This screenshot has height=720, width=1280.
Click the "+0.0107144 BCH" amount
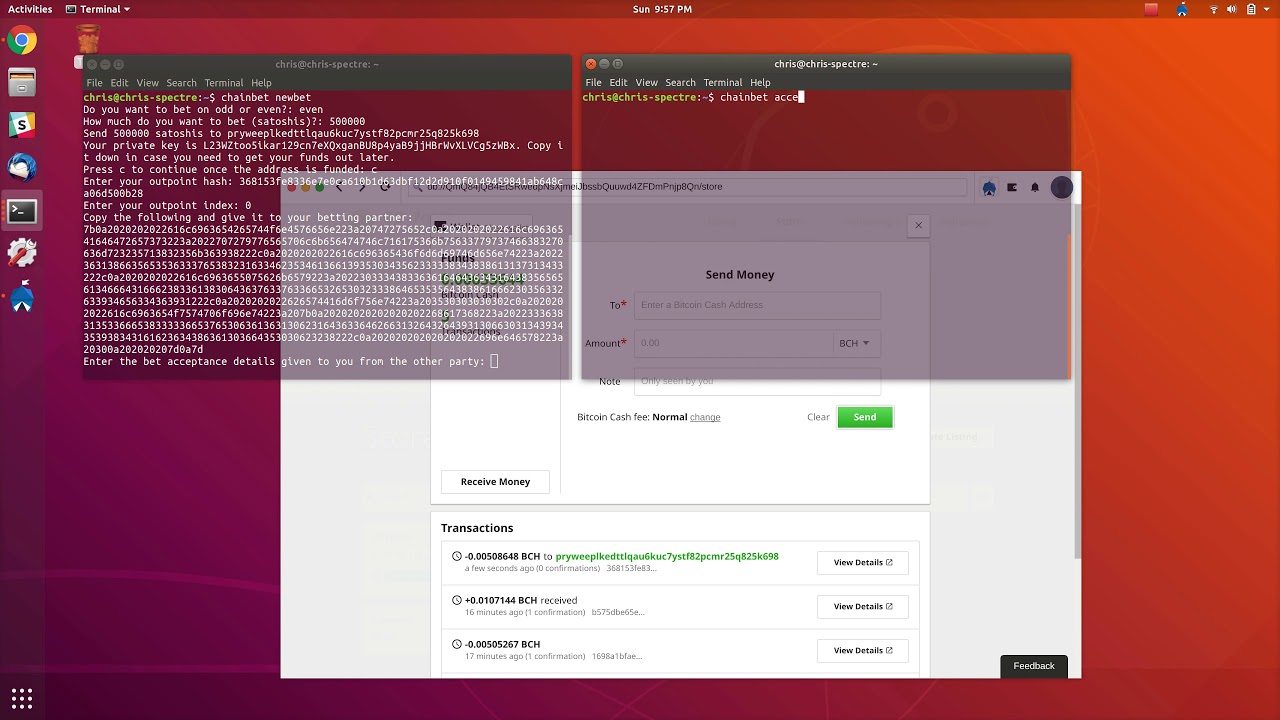click(x=501, y=600)
